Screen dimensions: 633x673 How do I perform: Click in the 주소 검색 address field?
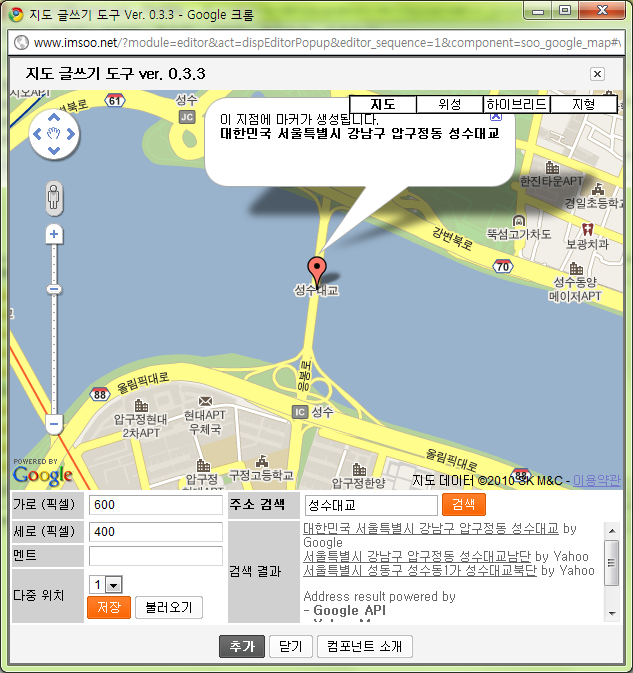click(x=371, y=505)
